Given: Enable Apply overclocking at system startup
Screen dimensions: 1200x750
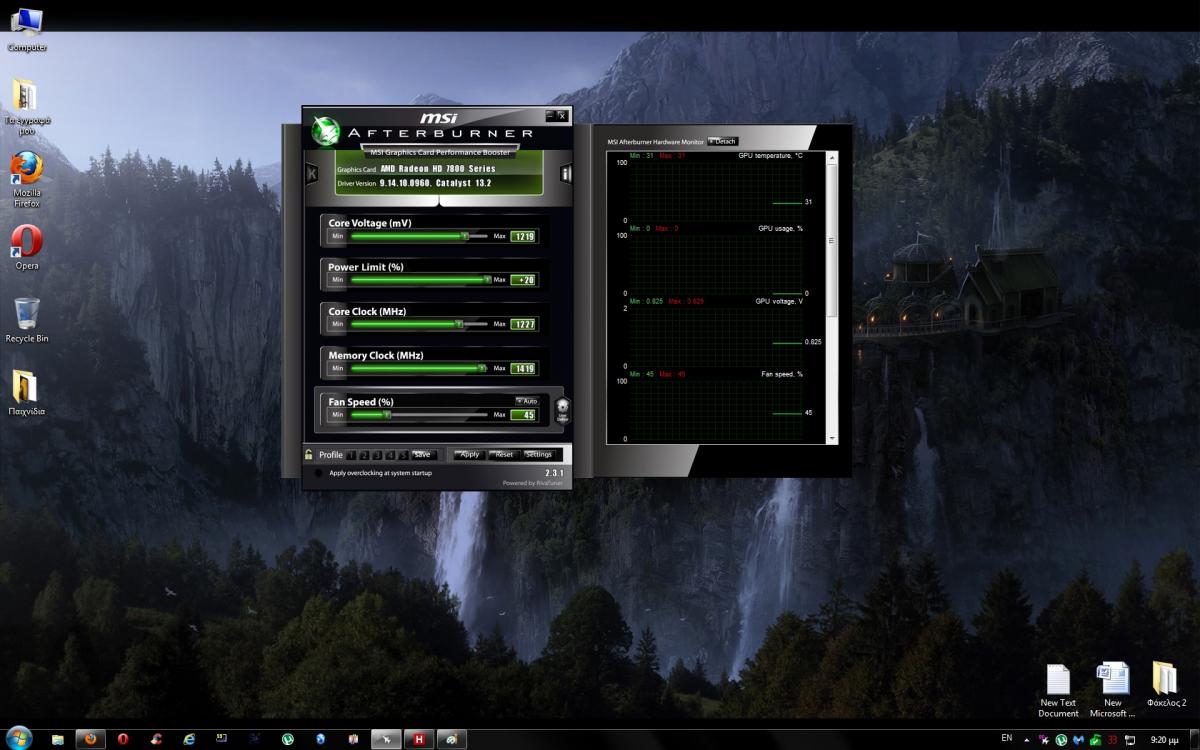Looking at the screenshot, I should coord(319,473).
